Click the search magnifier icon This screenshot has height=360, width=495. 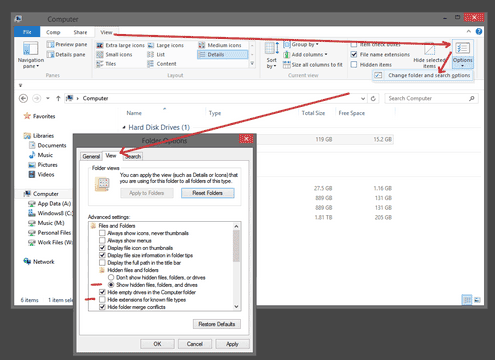point(472,98)
